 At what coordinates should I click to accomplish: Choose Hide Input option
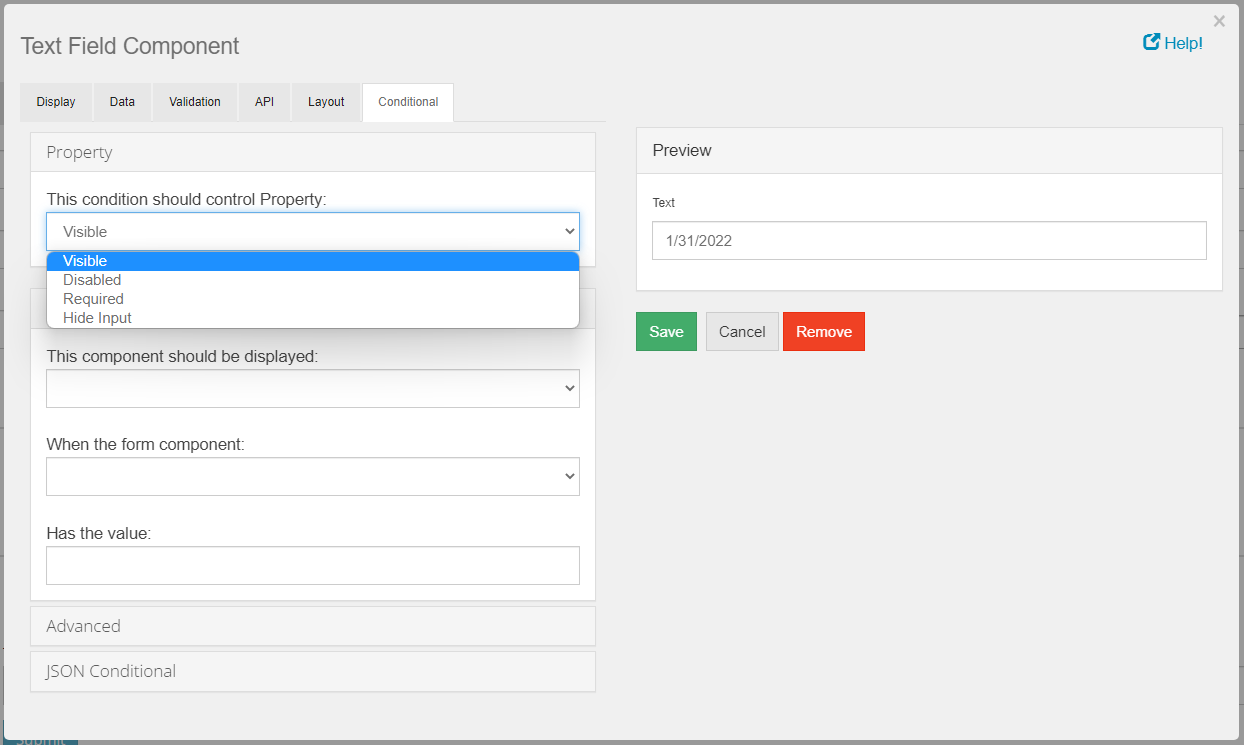coord(97,318)
